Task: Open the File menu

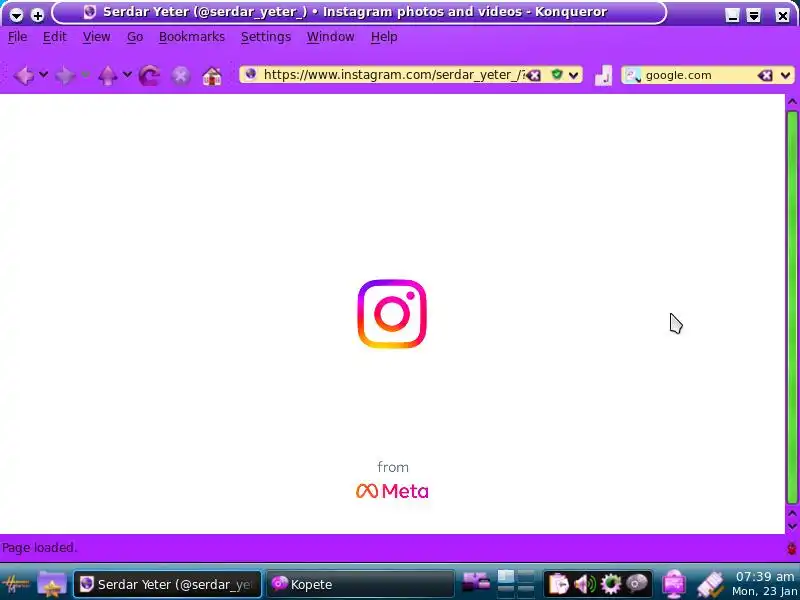Action: [x=17, y=37]
